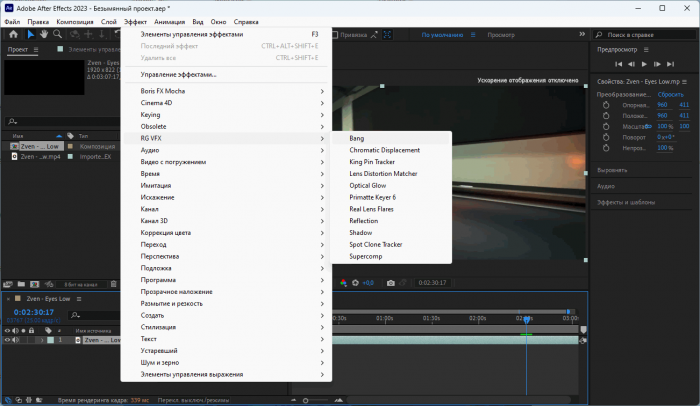The width and height of the screenshot is (700, 406).
Task: Toggle the Snapping checkbox in toolbar
Action: point(335,34)
